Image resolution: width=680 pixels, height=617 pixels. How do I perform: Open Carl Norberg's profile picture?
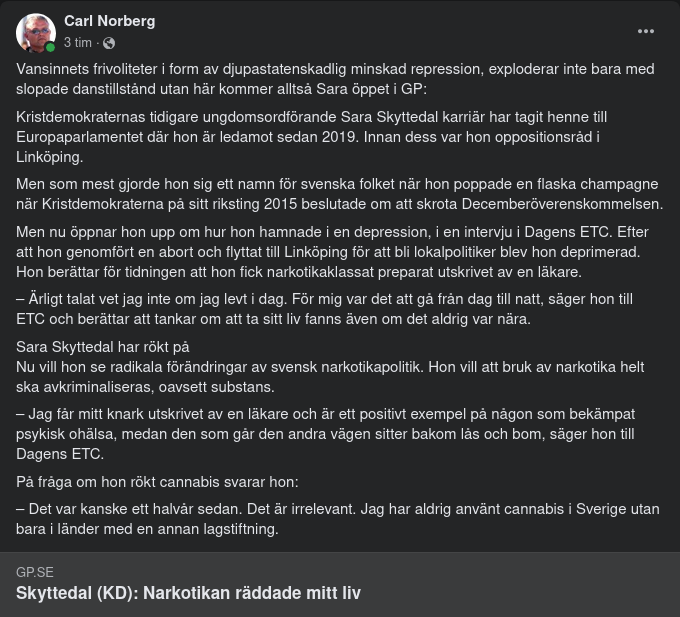pyautogui.click(x=35, y=33)
